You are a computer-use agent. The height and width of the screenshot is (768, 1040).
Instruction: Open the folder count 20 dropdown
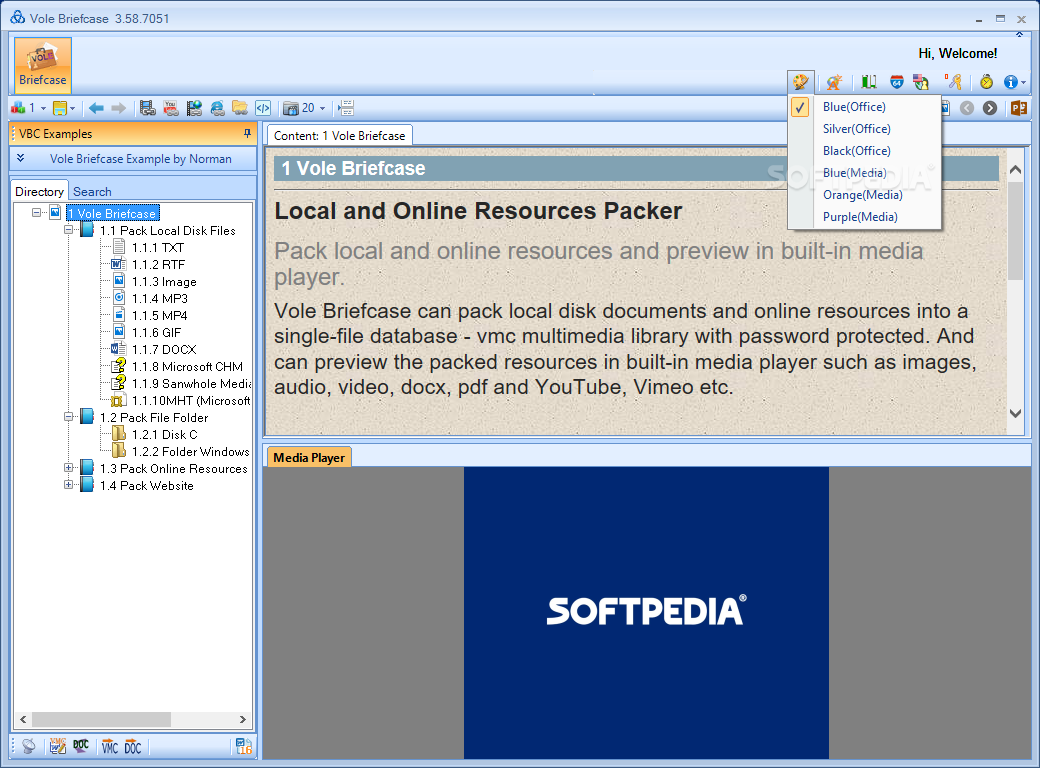pos(322,108)
